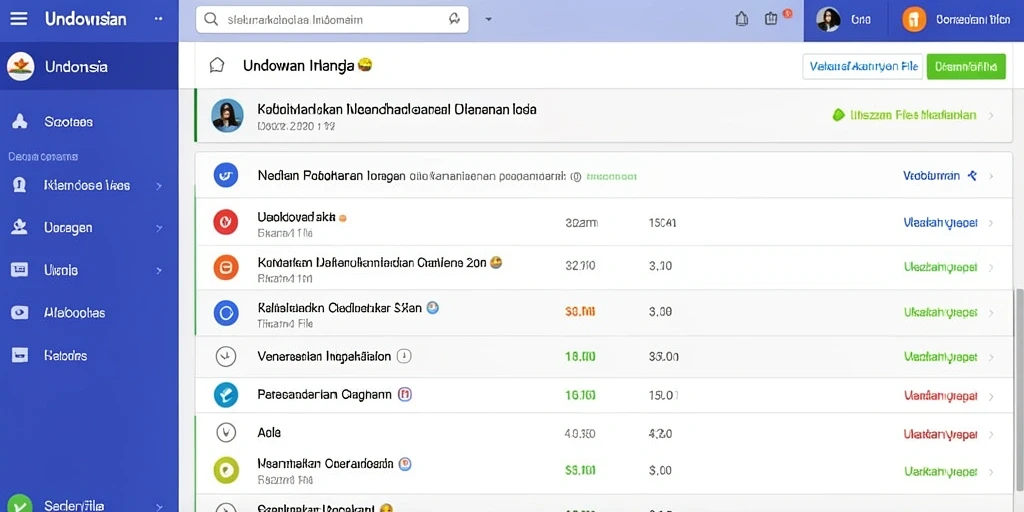This screenshot has width=1024, height=512.
Task: Click the clock icon in Veneresdan row
Action: click(x=225, y=357)
